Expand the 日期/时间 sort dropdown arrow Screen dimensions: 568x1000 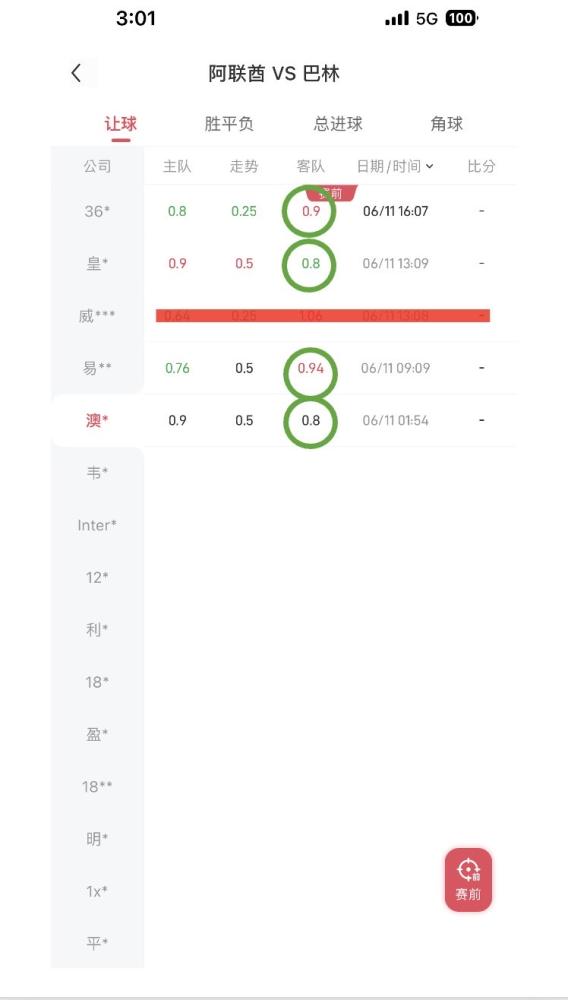pyautogui.click(x=430, y=166)
